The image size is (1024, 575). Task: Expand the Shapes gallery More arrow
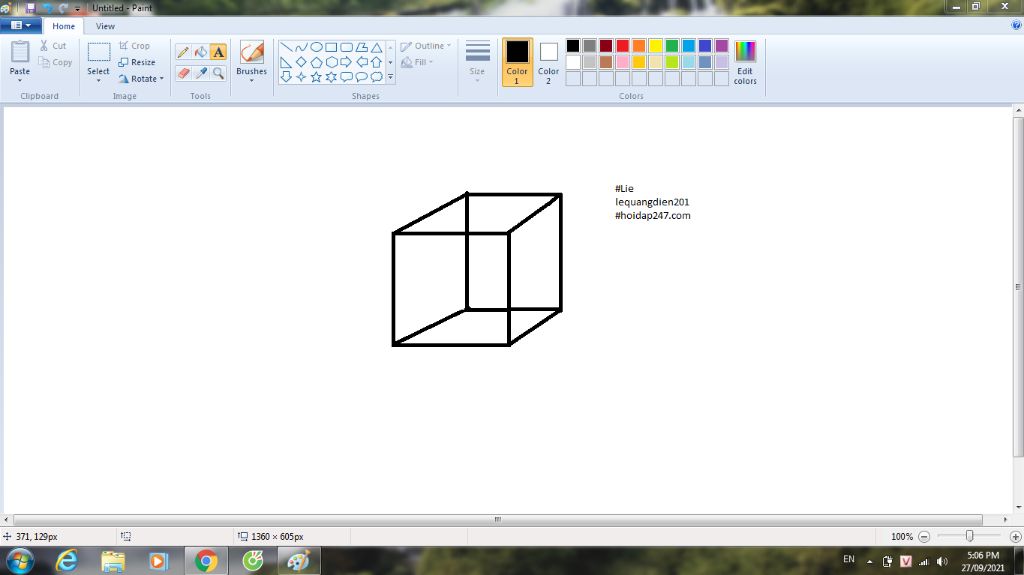(391, 77)
